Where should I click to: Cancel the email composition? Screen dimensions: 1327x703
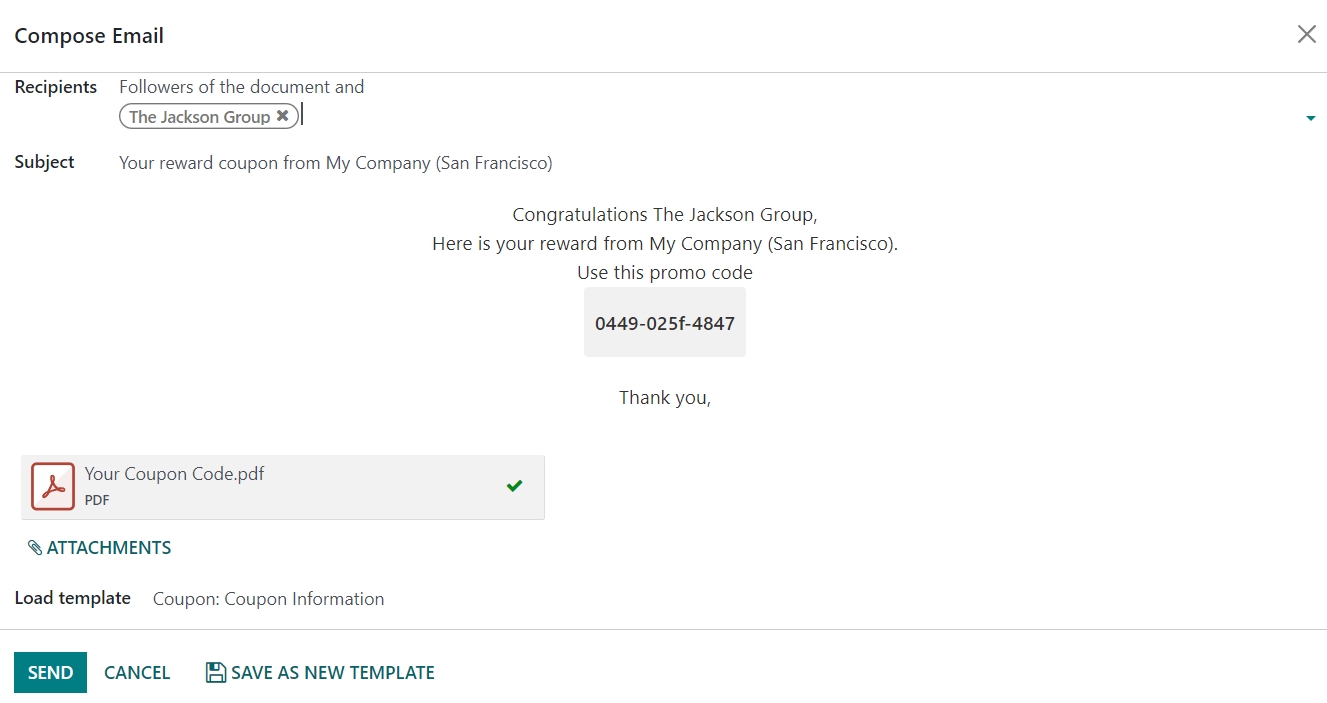point(137,673)
